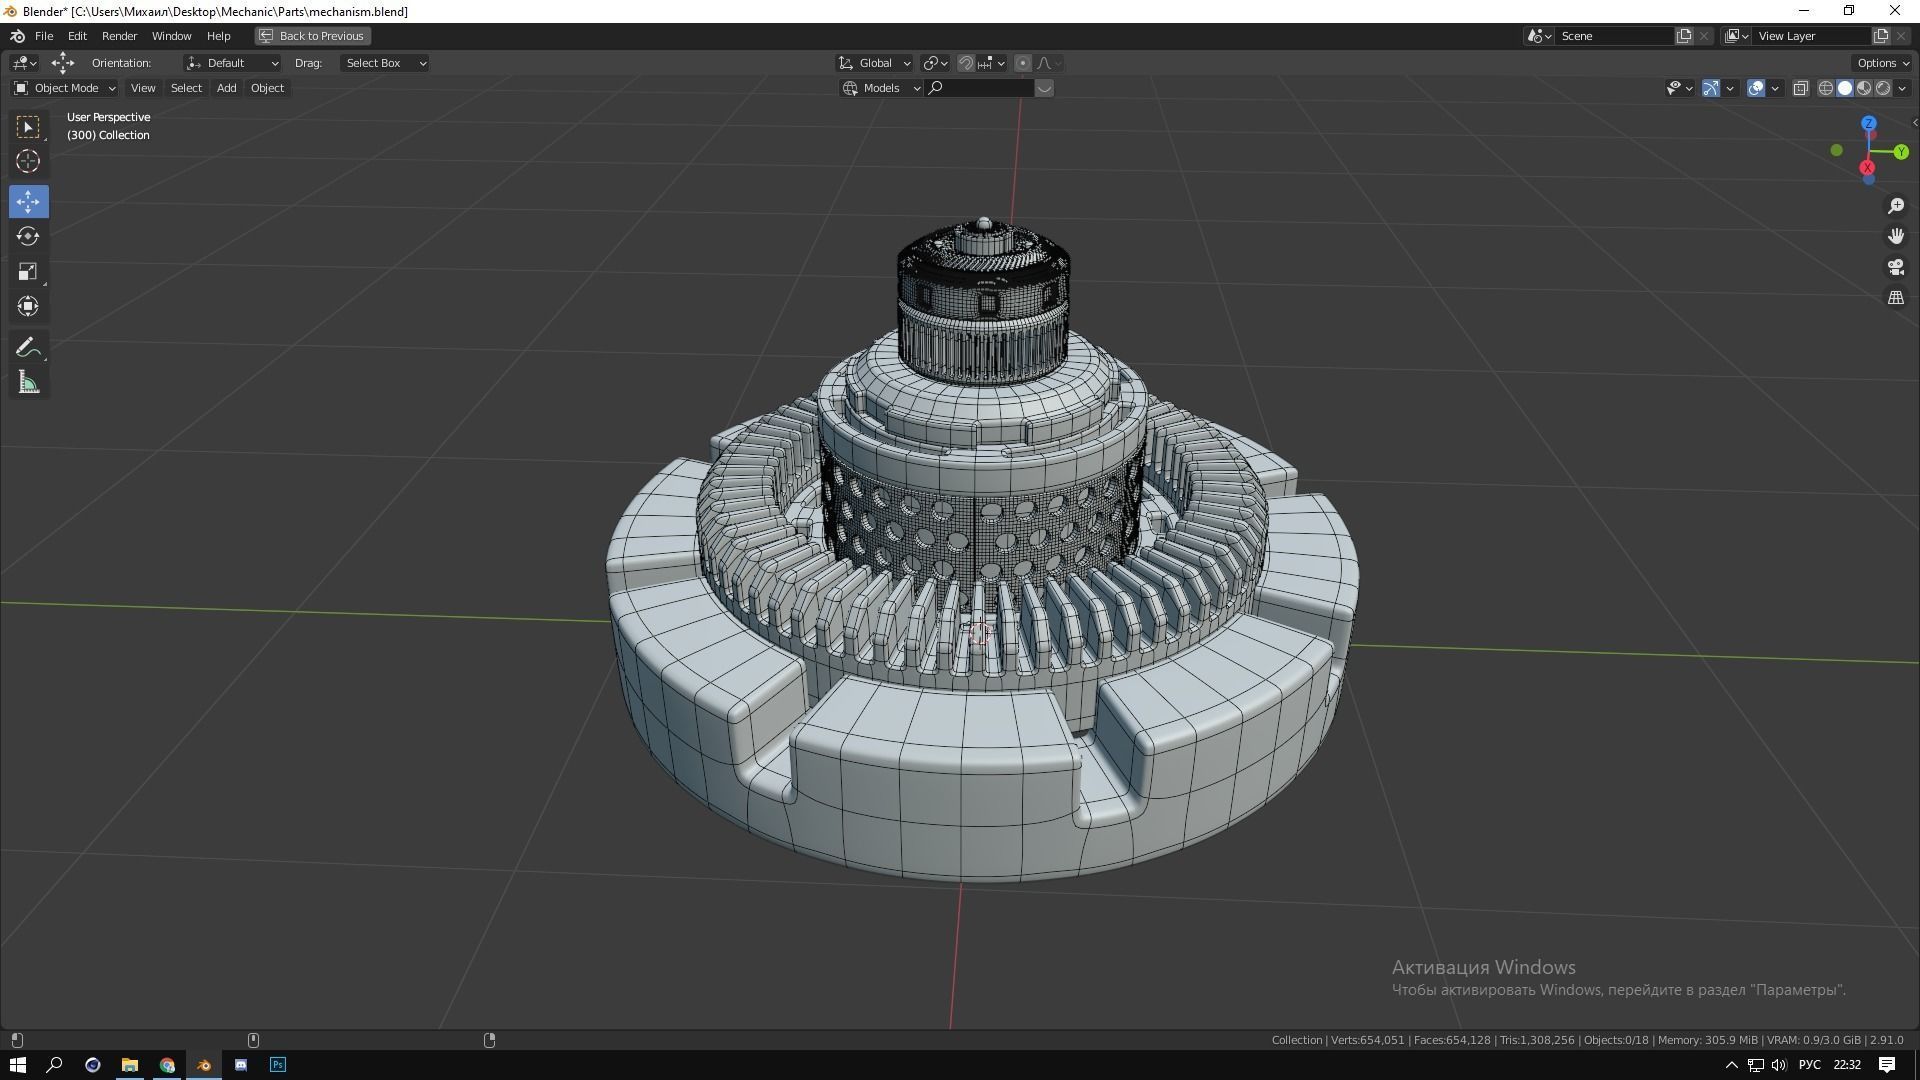The width and height of the screenshot is (1920, 1080).
Task: Open File Explorer from the taskbar
Action: pyautogui.click(x=130, y=1065)
